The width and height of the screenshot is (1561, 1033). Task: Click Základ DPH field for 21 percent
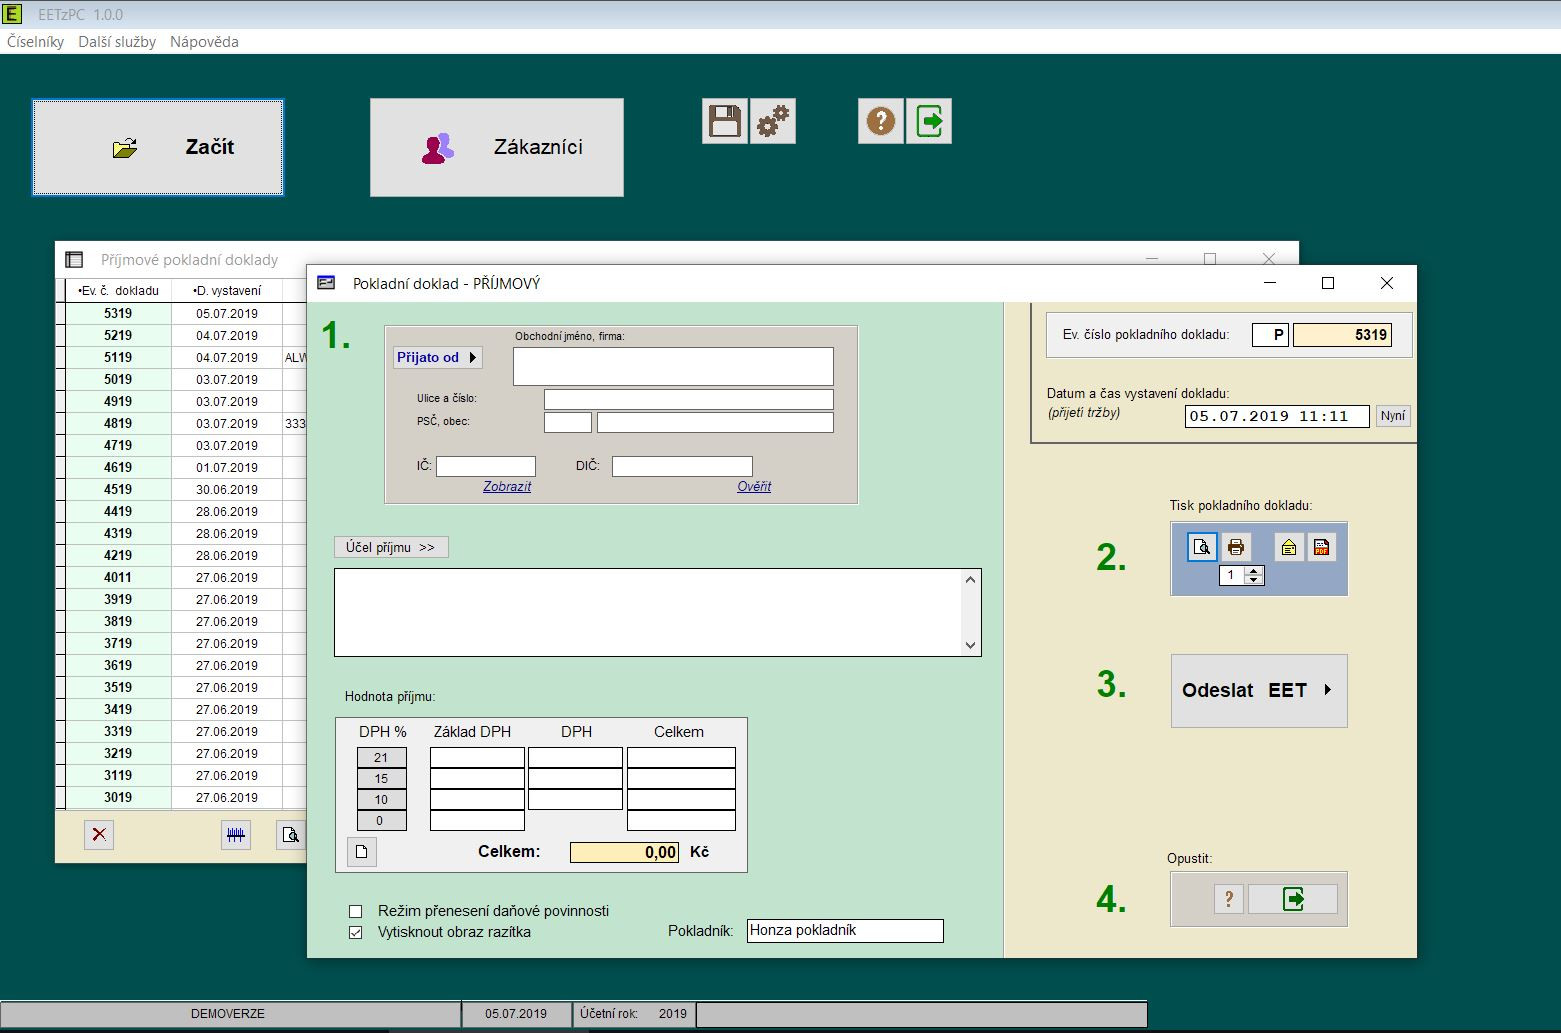[477, 757]
